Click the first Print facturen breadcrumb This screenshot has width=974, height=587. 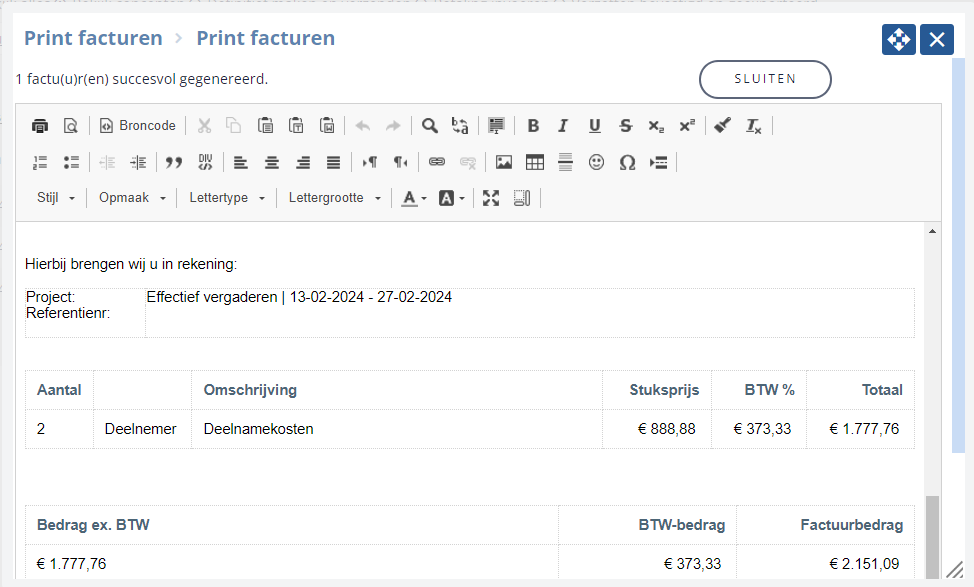(93, 38)
